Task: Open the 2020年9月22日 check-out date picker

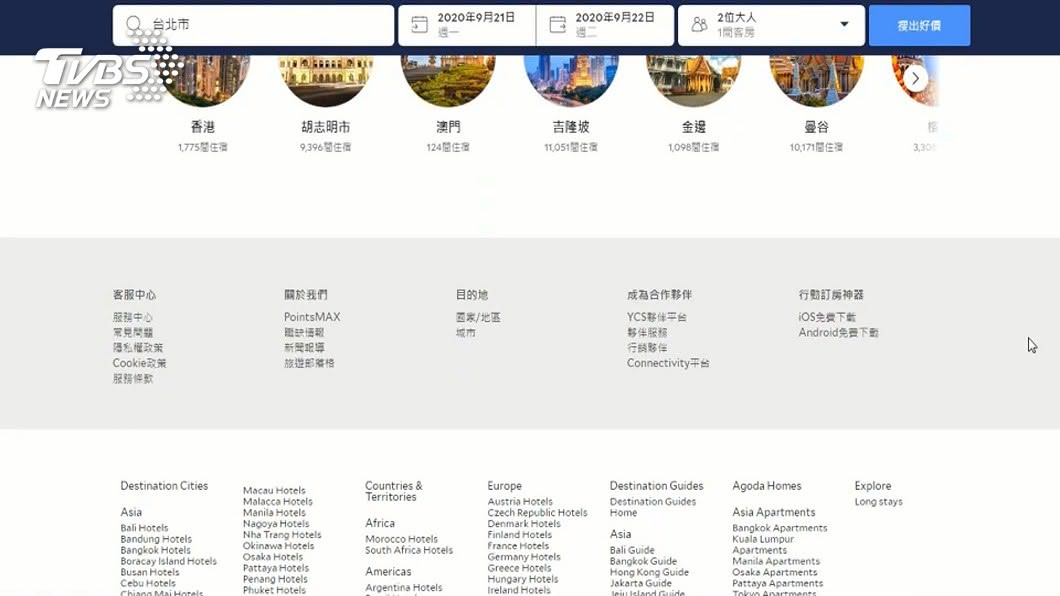Action: pyautogui.click(x=605, y=25)
